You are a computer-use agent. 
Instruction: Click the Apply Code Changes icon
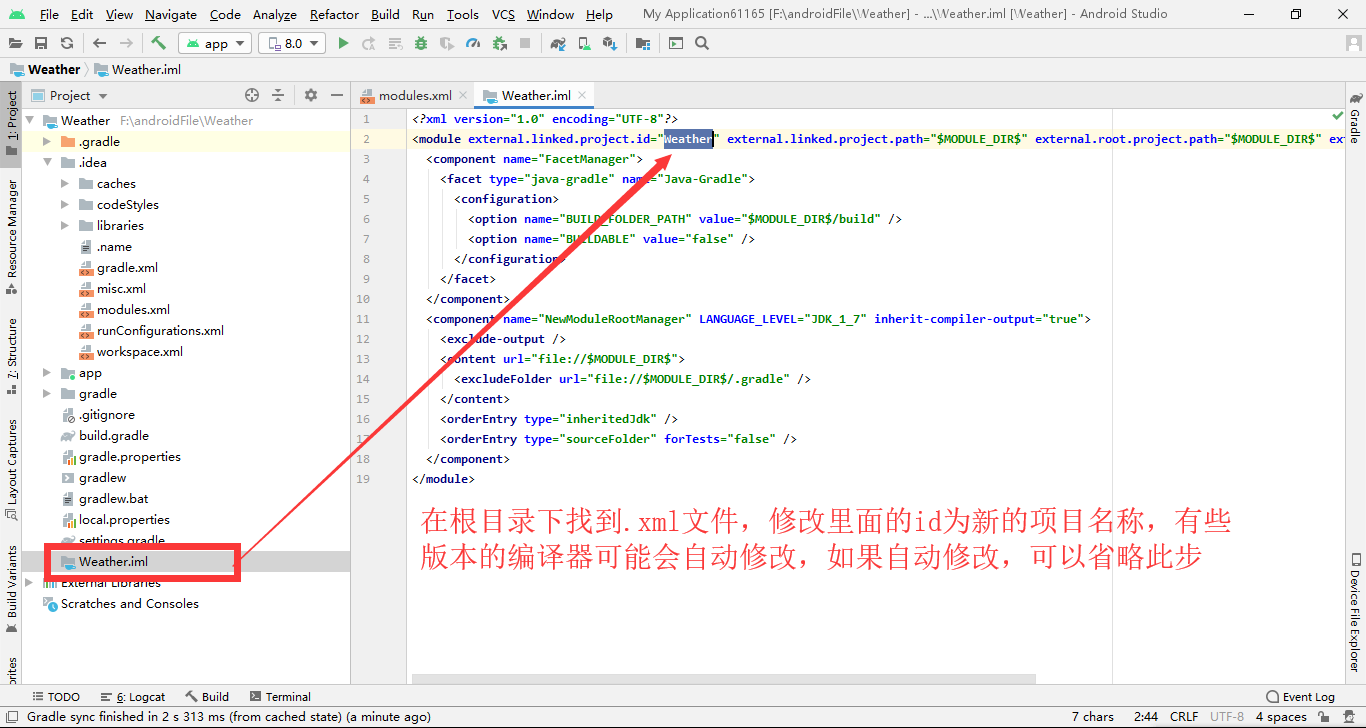coord(395,43)
